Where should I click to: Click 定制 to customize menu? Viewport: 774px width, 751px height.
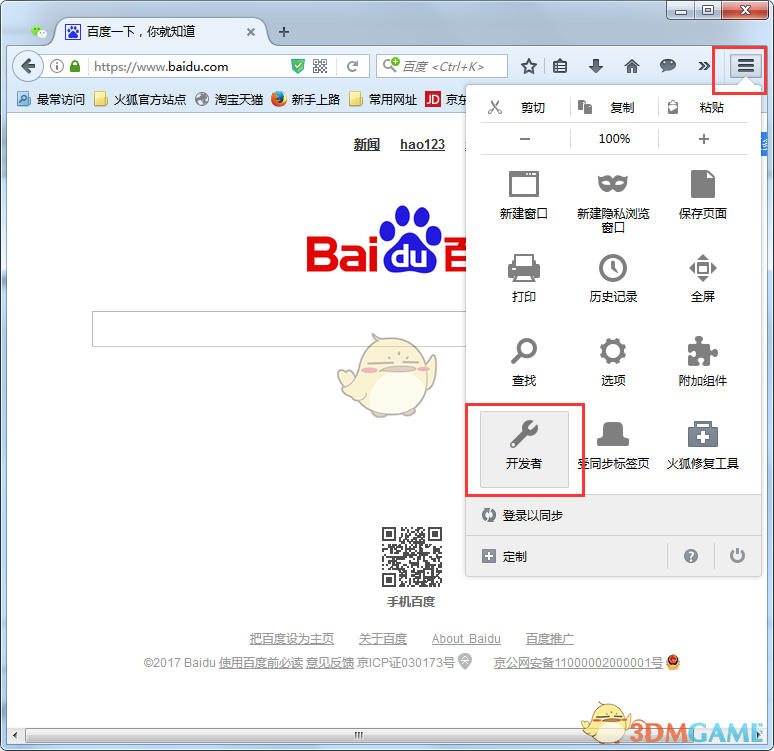[567, 556]
